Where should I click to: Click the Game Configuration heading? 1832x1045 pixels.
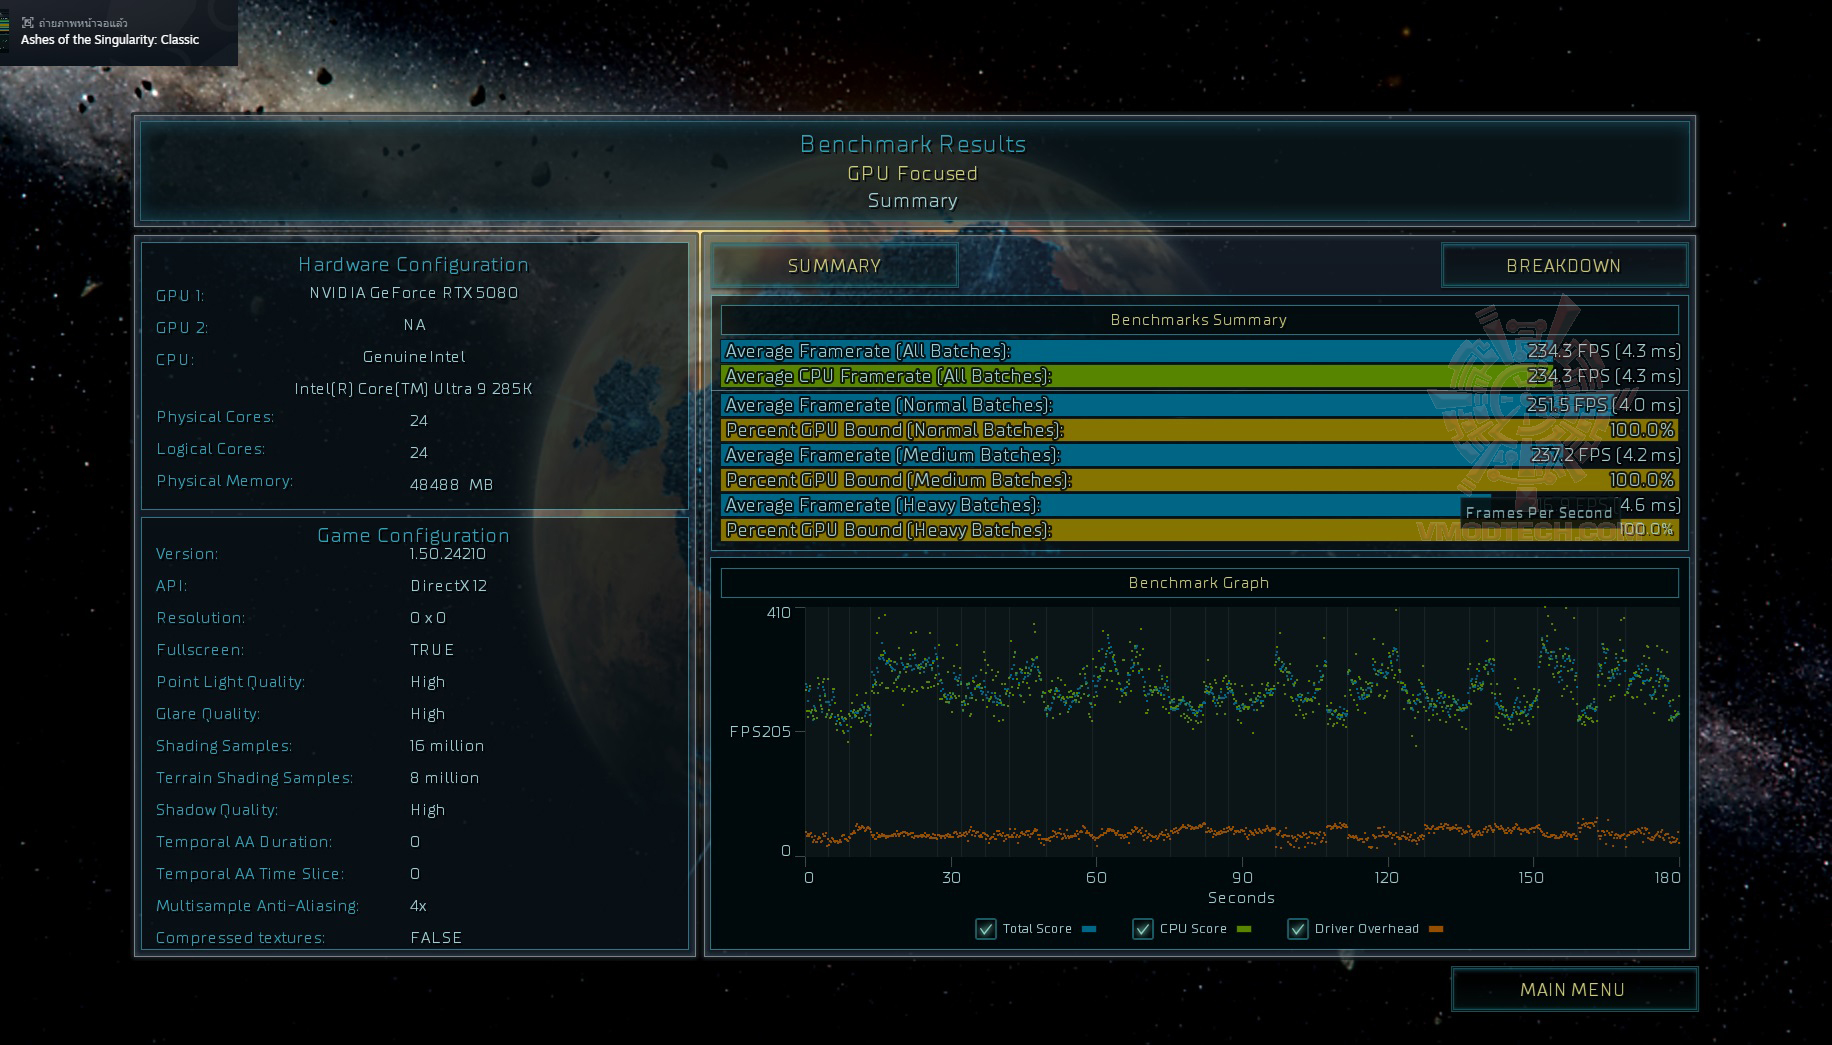[x=413, y=535]
